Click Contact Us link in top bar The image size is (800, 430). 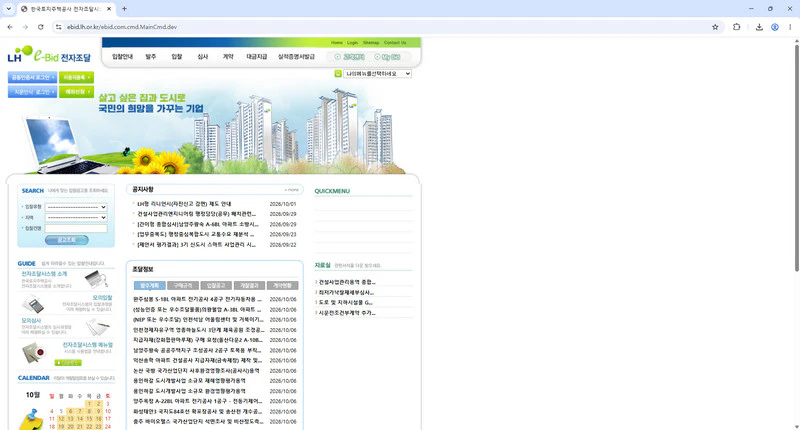click(395, 43)
